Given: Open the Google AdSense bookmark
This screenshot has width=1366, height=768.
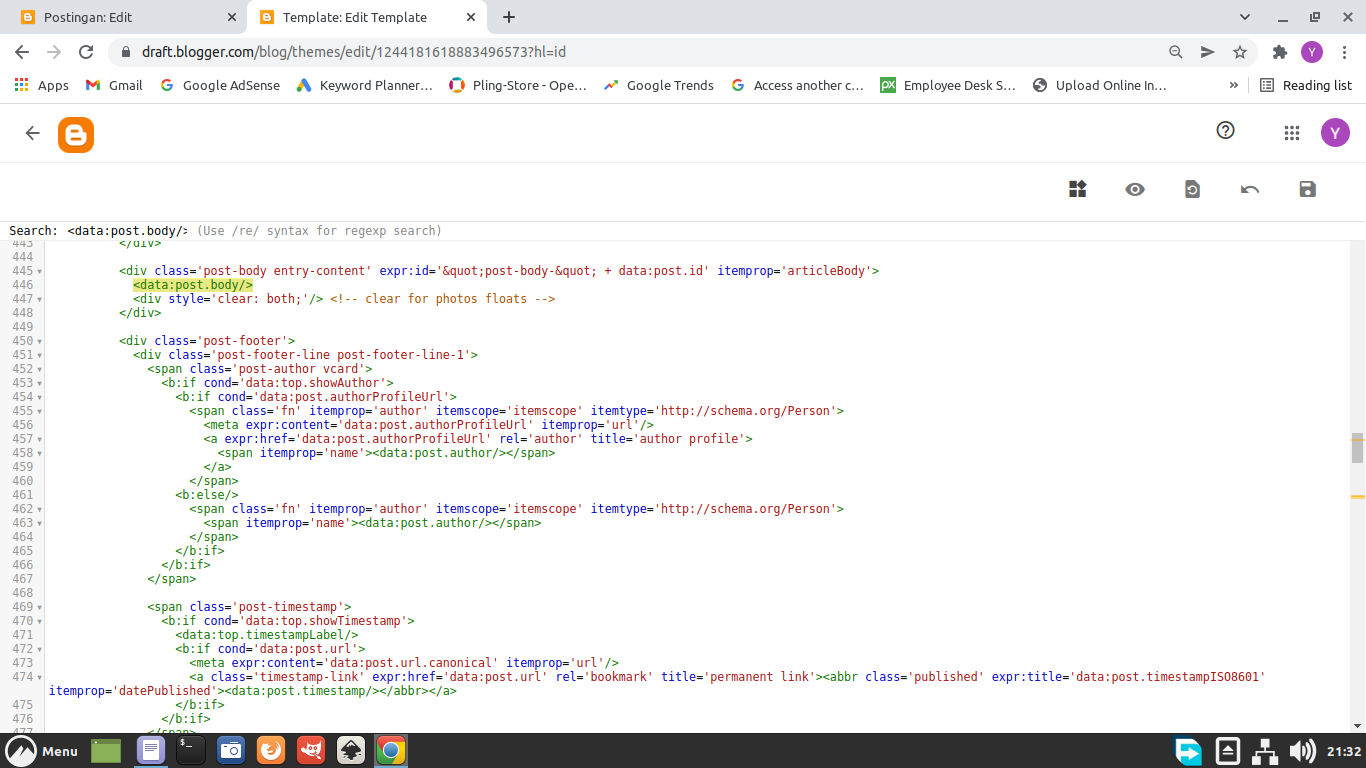Looking at the screenshot, I should click(x=220, y=85).
